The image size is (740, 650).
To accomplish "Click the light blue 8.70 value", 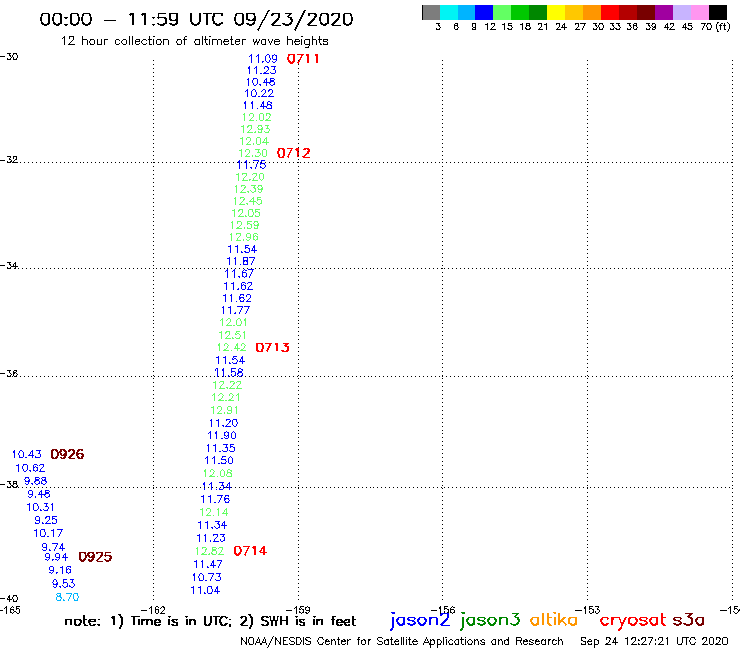I will 67,597.
